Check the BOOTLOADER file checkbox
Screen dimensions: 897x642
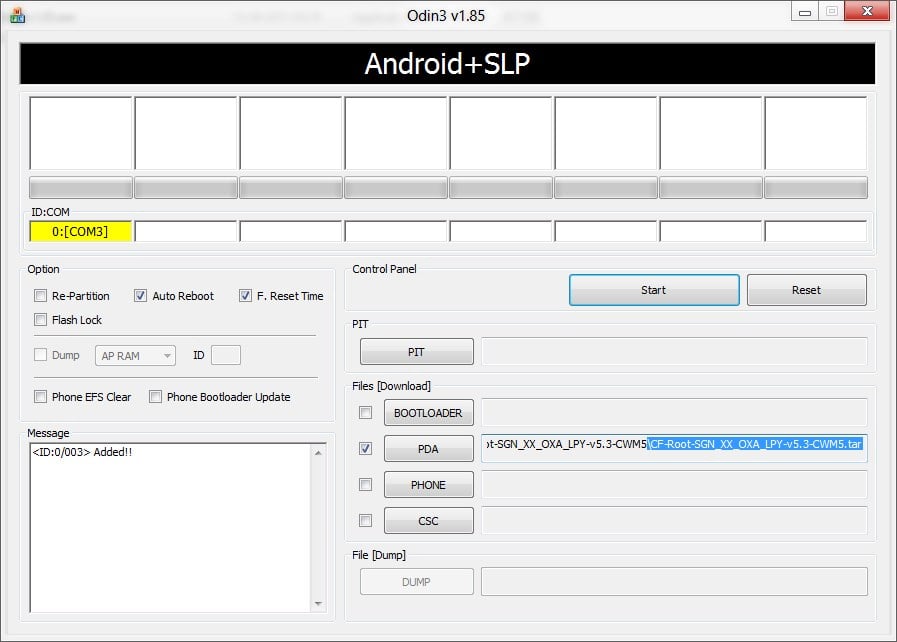[365, 412]
